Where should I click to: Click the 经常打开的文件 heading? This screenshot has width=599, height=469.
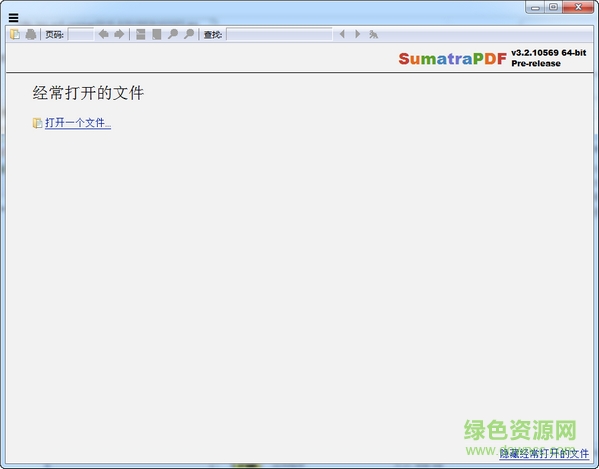pyautogui.click(x=88, y=93)
